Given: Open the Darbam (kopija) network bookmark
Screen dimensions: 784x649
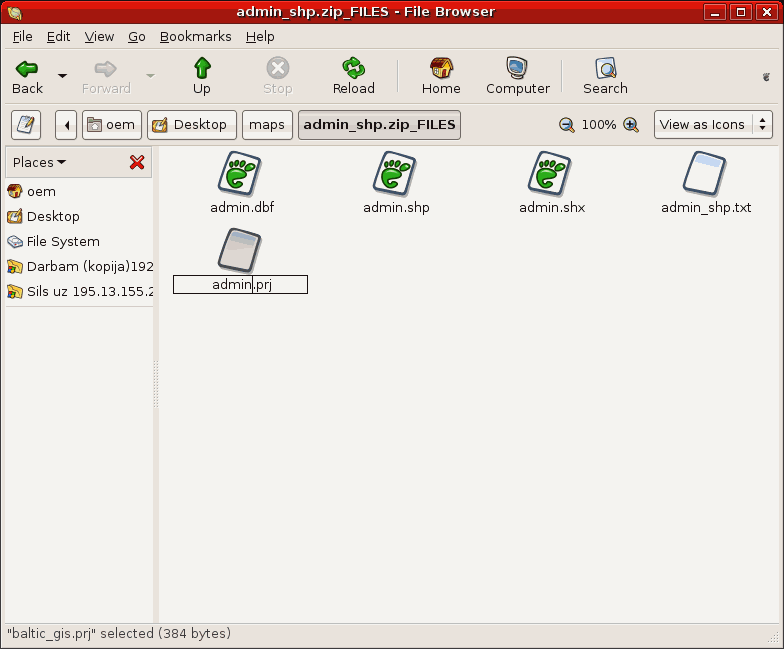Looking at the screenshot, I should click(79, 266).
